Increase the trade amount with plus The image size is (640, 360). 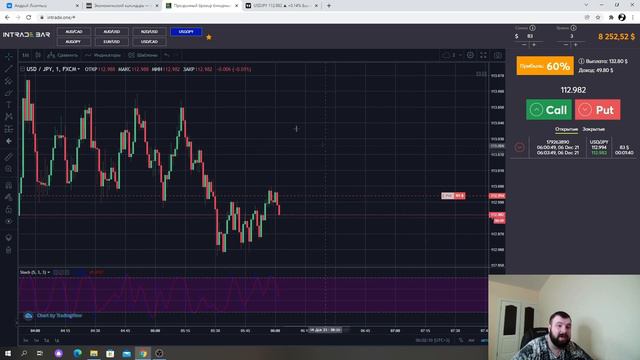534,44
